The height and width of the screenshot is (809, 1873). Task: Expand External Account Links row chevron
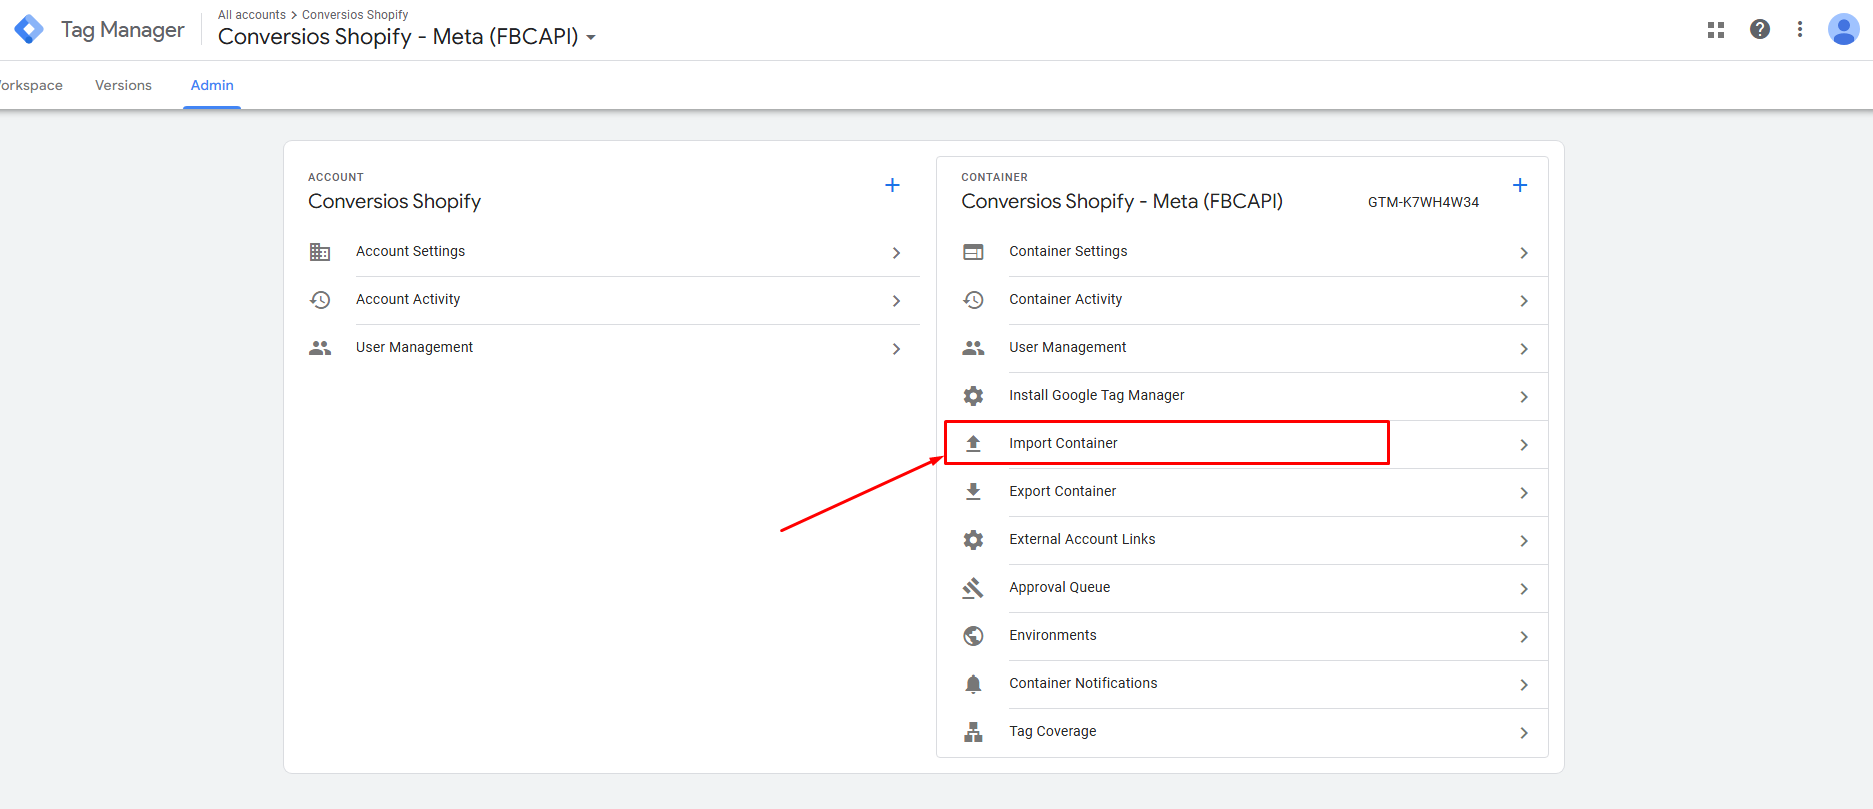point(1524,541)
